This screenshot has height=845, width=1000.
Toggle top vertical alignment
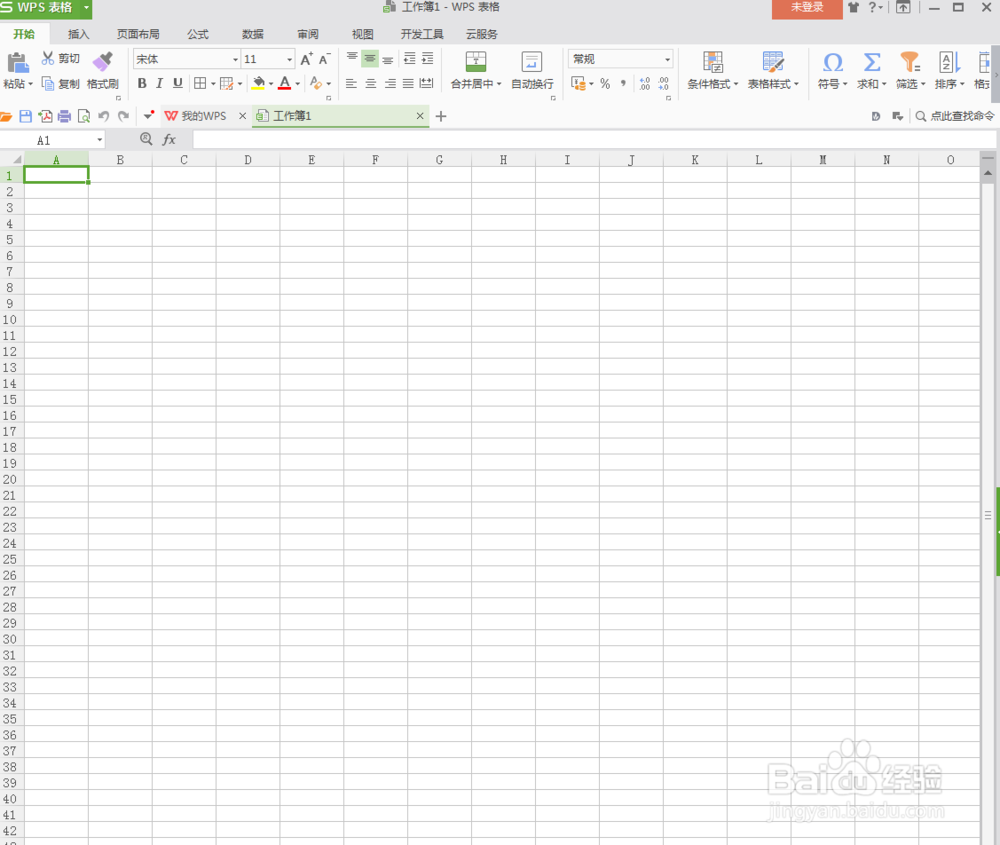tap(352, 59)
